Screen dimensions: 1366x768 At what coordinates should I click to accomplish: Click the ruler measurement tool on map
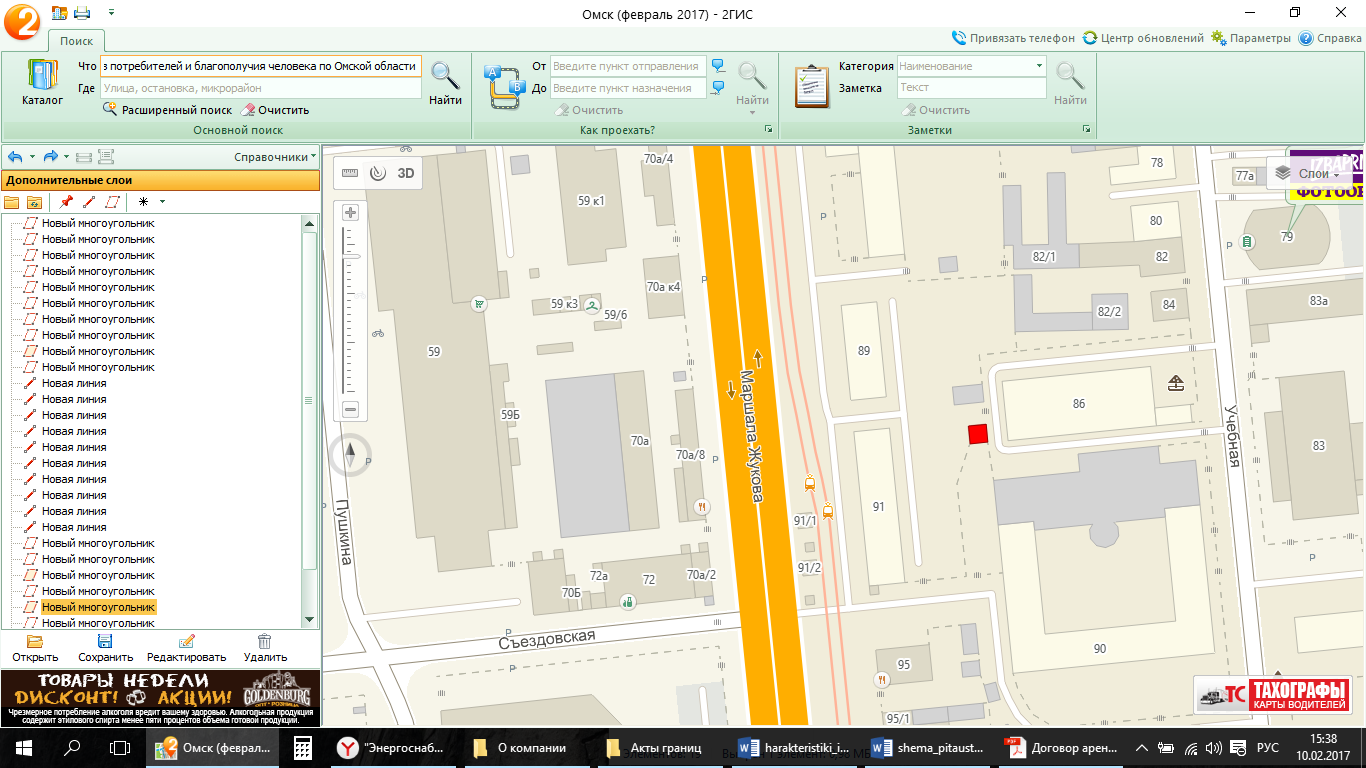(349, 173)
